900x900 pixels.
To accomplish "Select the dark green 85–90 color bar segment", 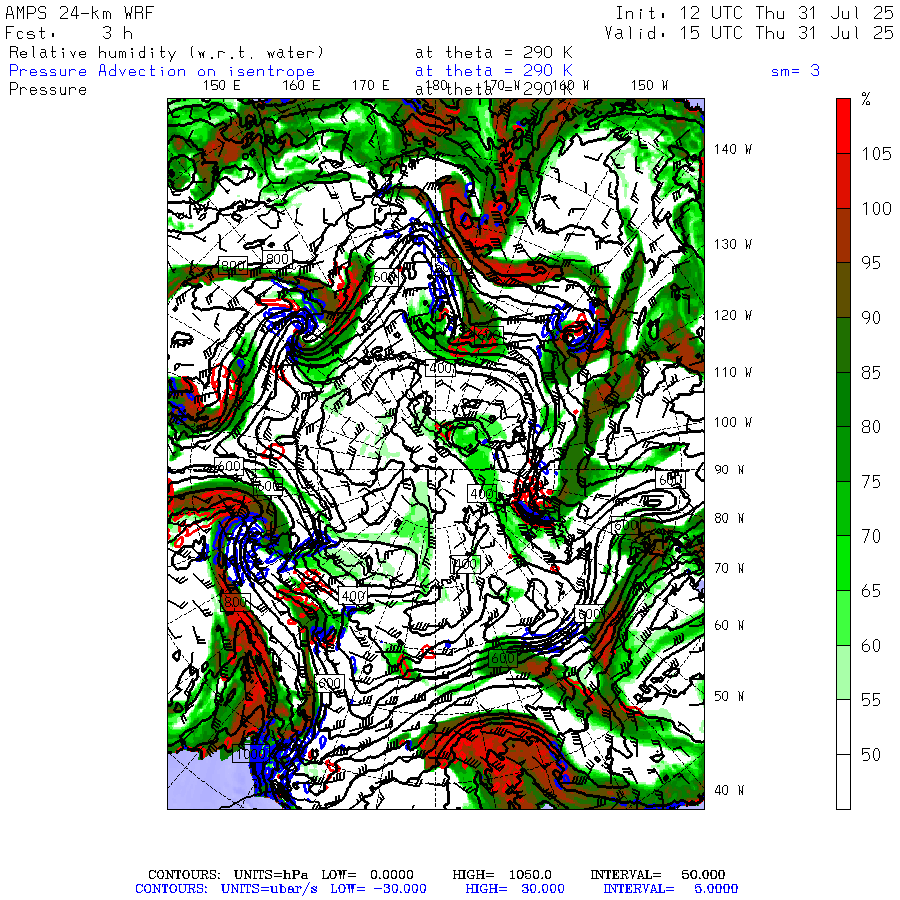I will coord(843,344).
